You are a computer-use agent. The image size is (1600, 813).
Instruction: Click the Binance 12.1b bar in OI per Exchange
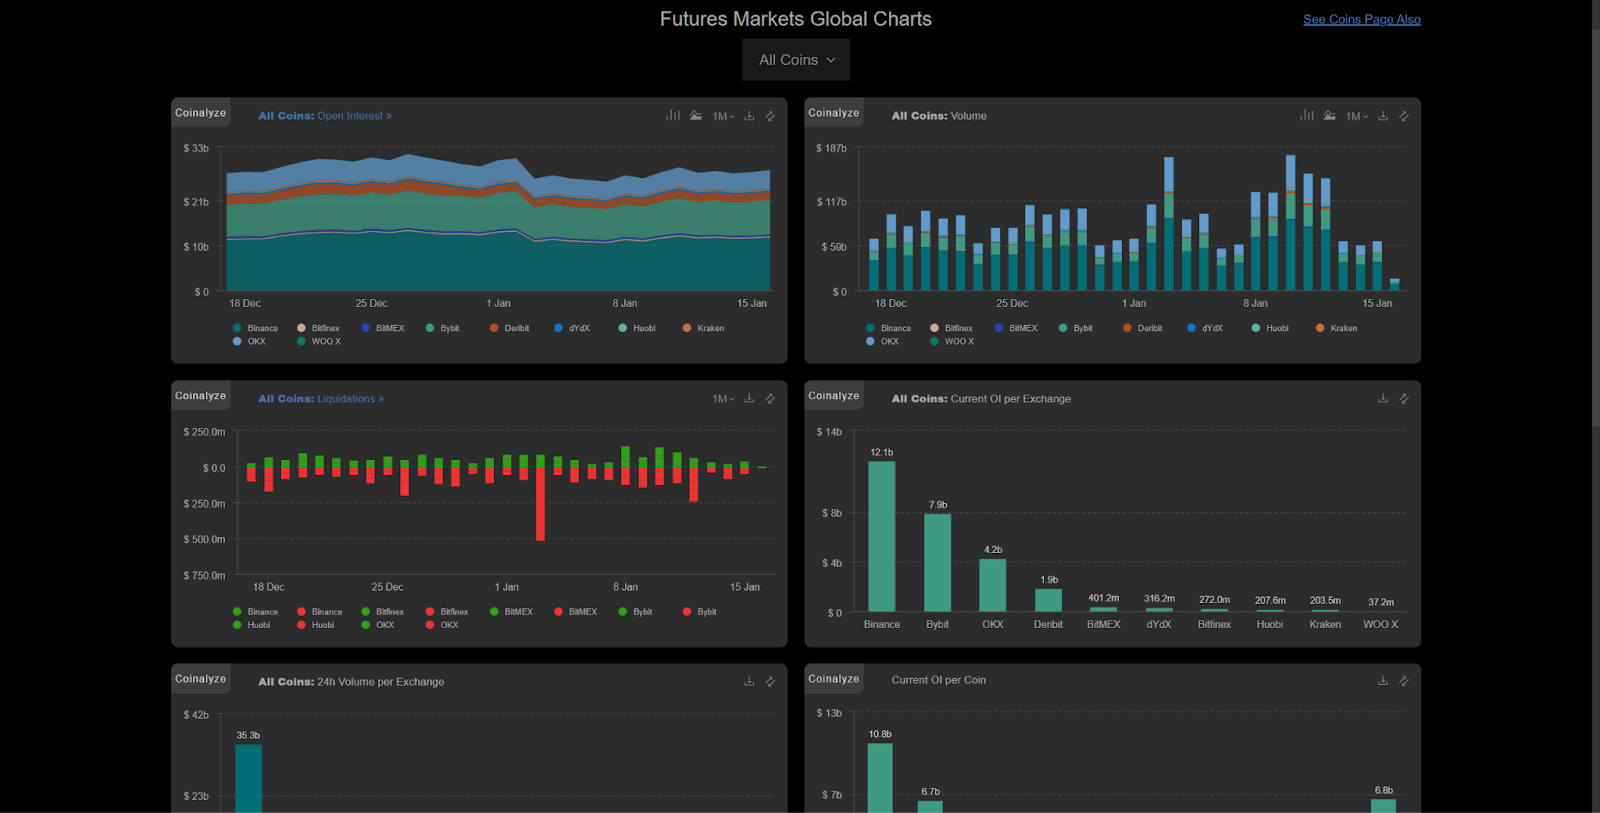[882, 536]
